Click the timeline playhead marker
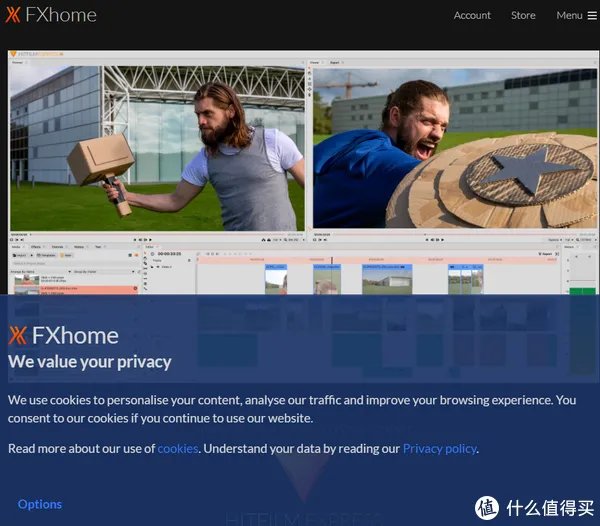This screenshot has width=600, height=526. pos(332,259)
